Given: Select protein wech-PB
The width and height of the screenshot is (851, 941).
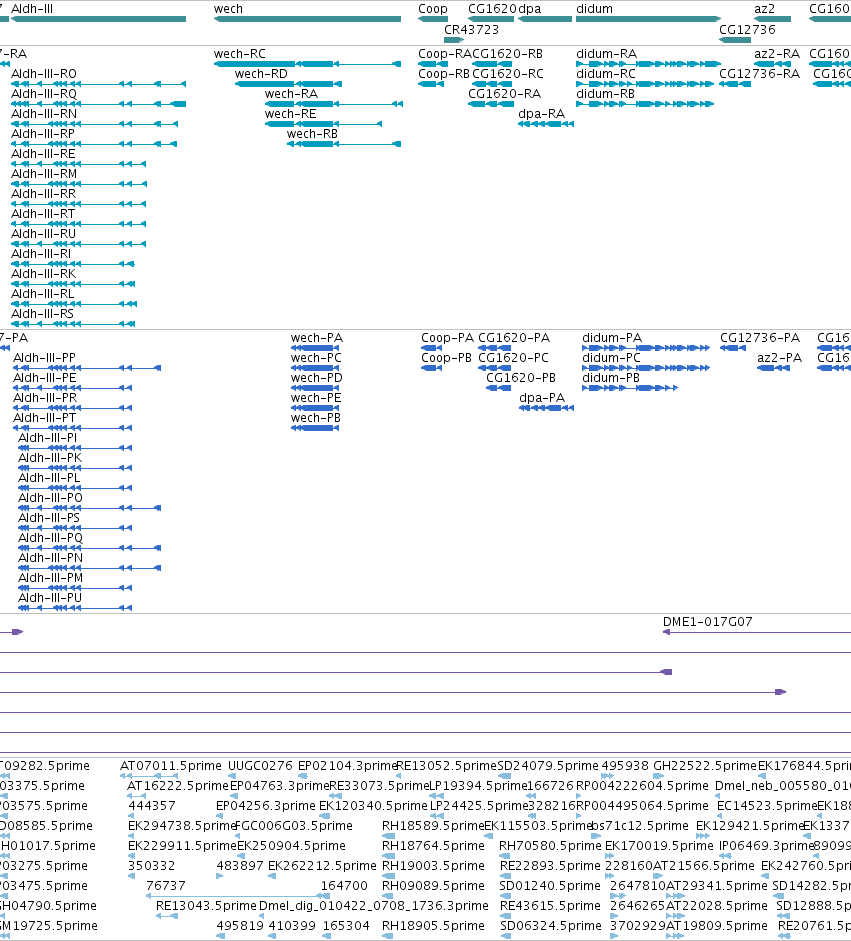Looking at the screenshot, I should pyautogui.click(x=315, y=428).
